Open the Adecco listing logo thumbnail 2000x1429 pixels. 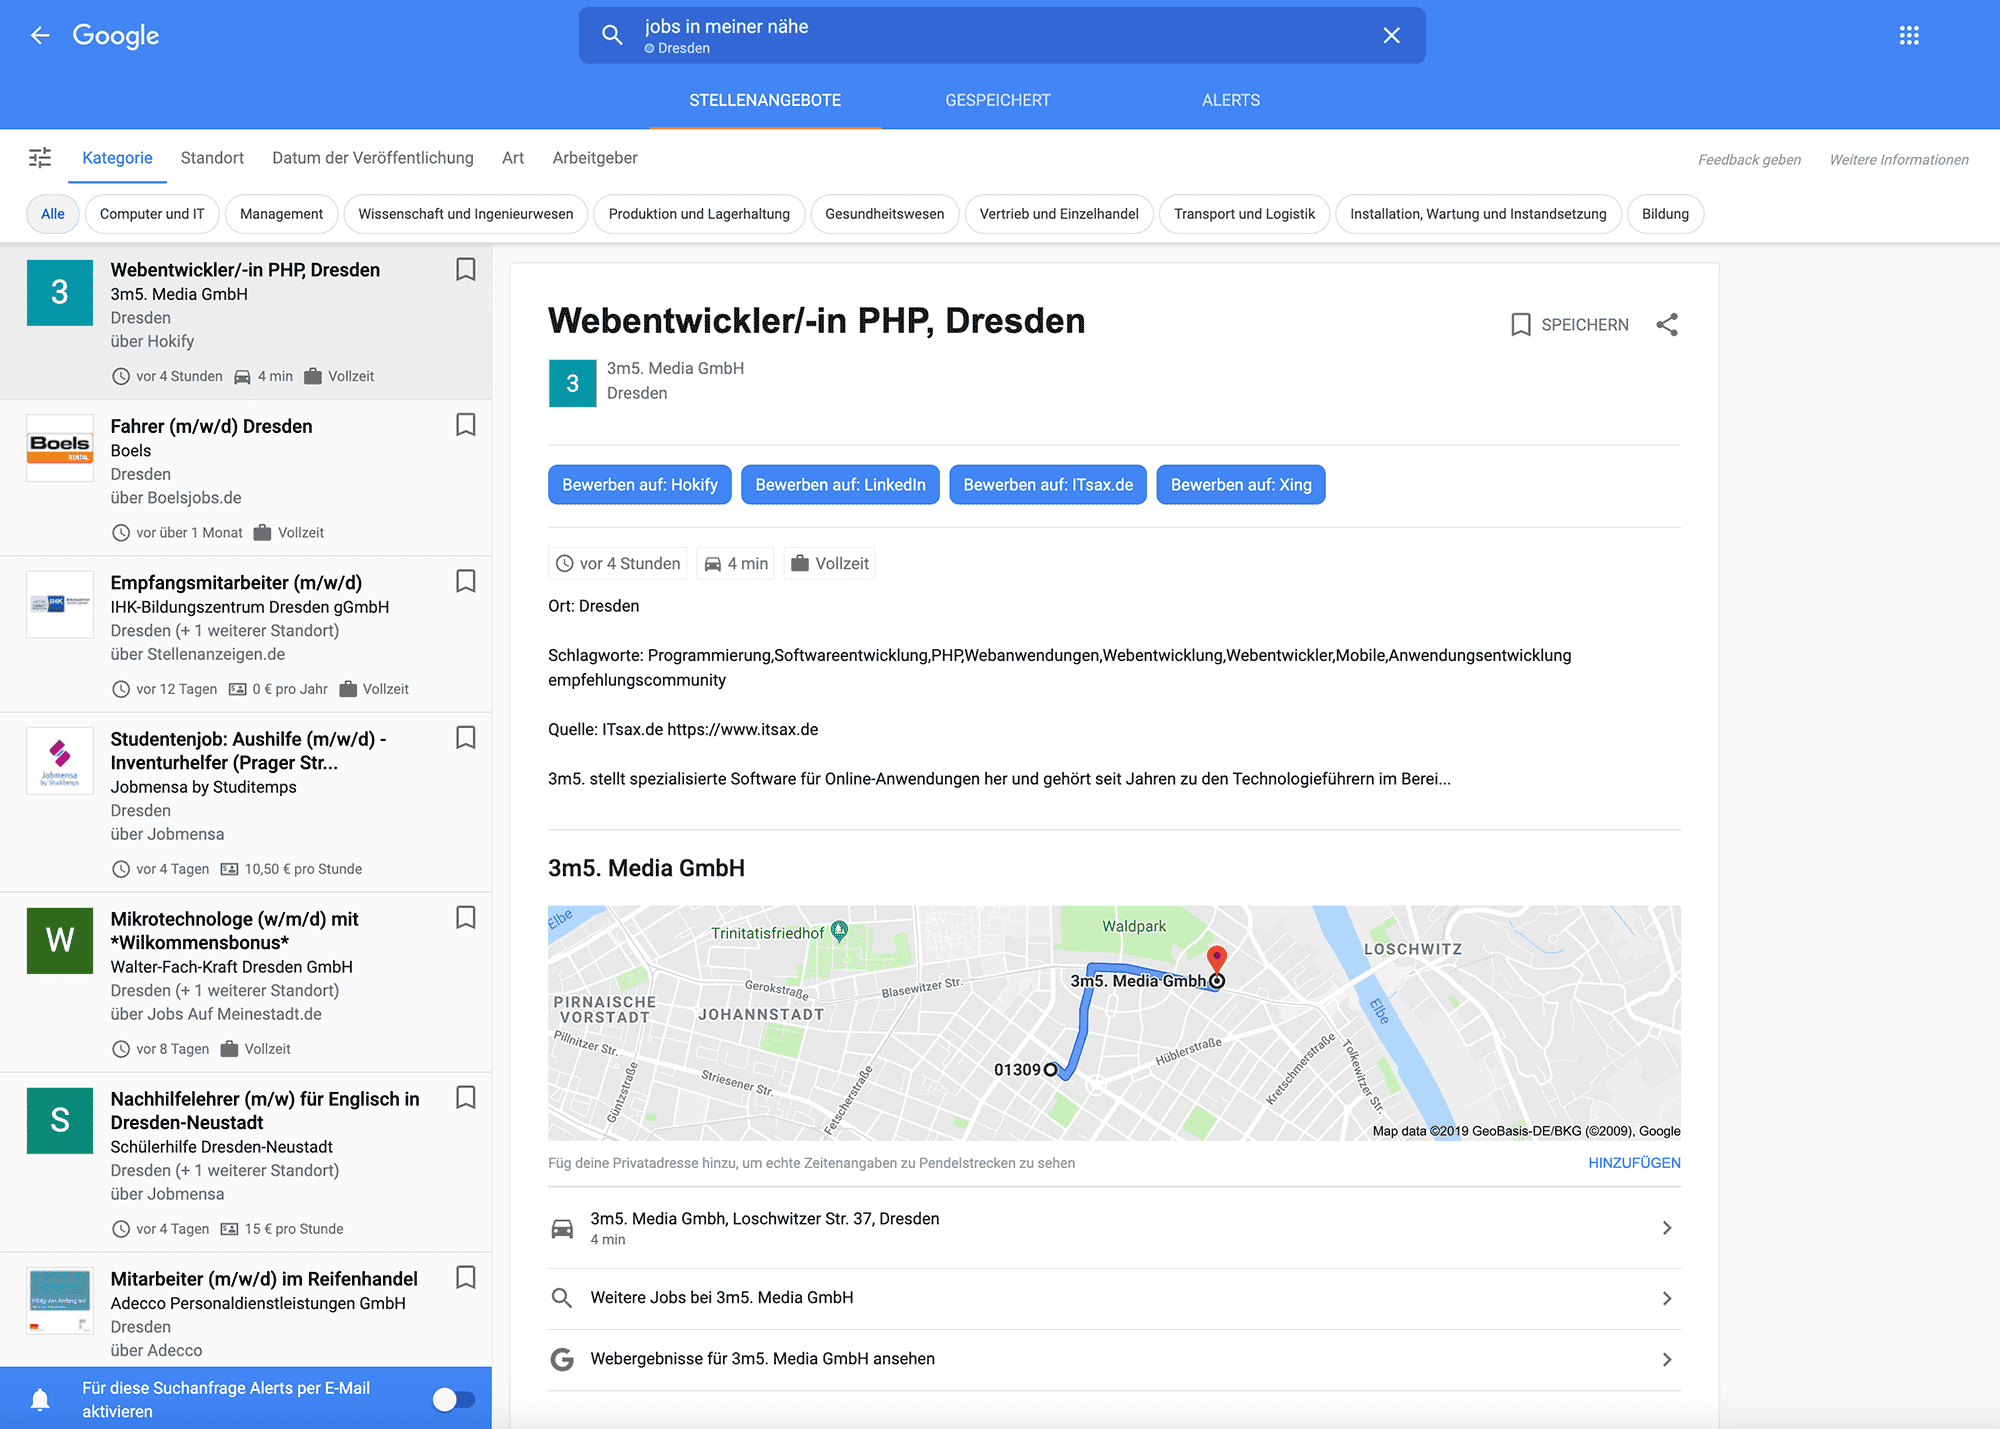coord(60,1300)
